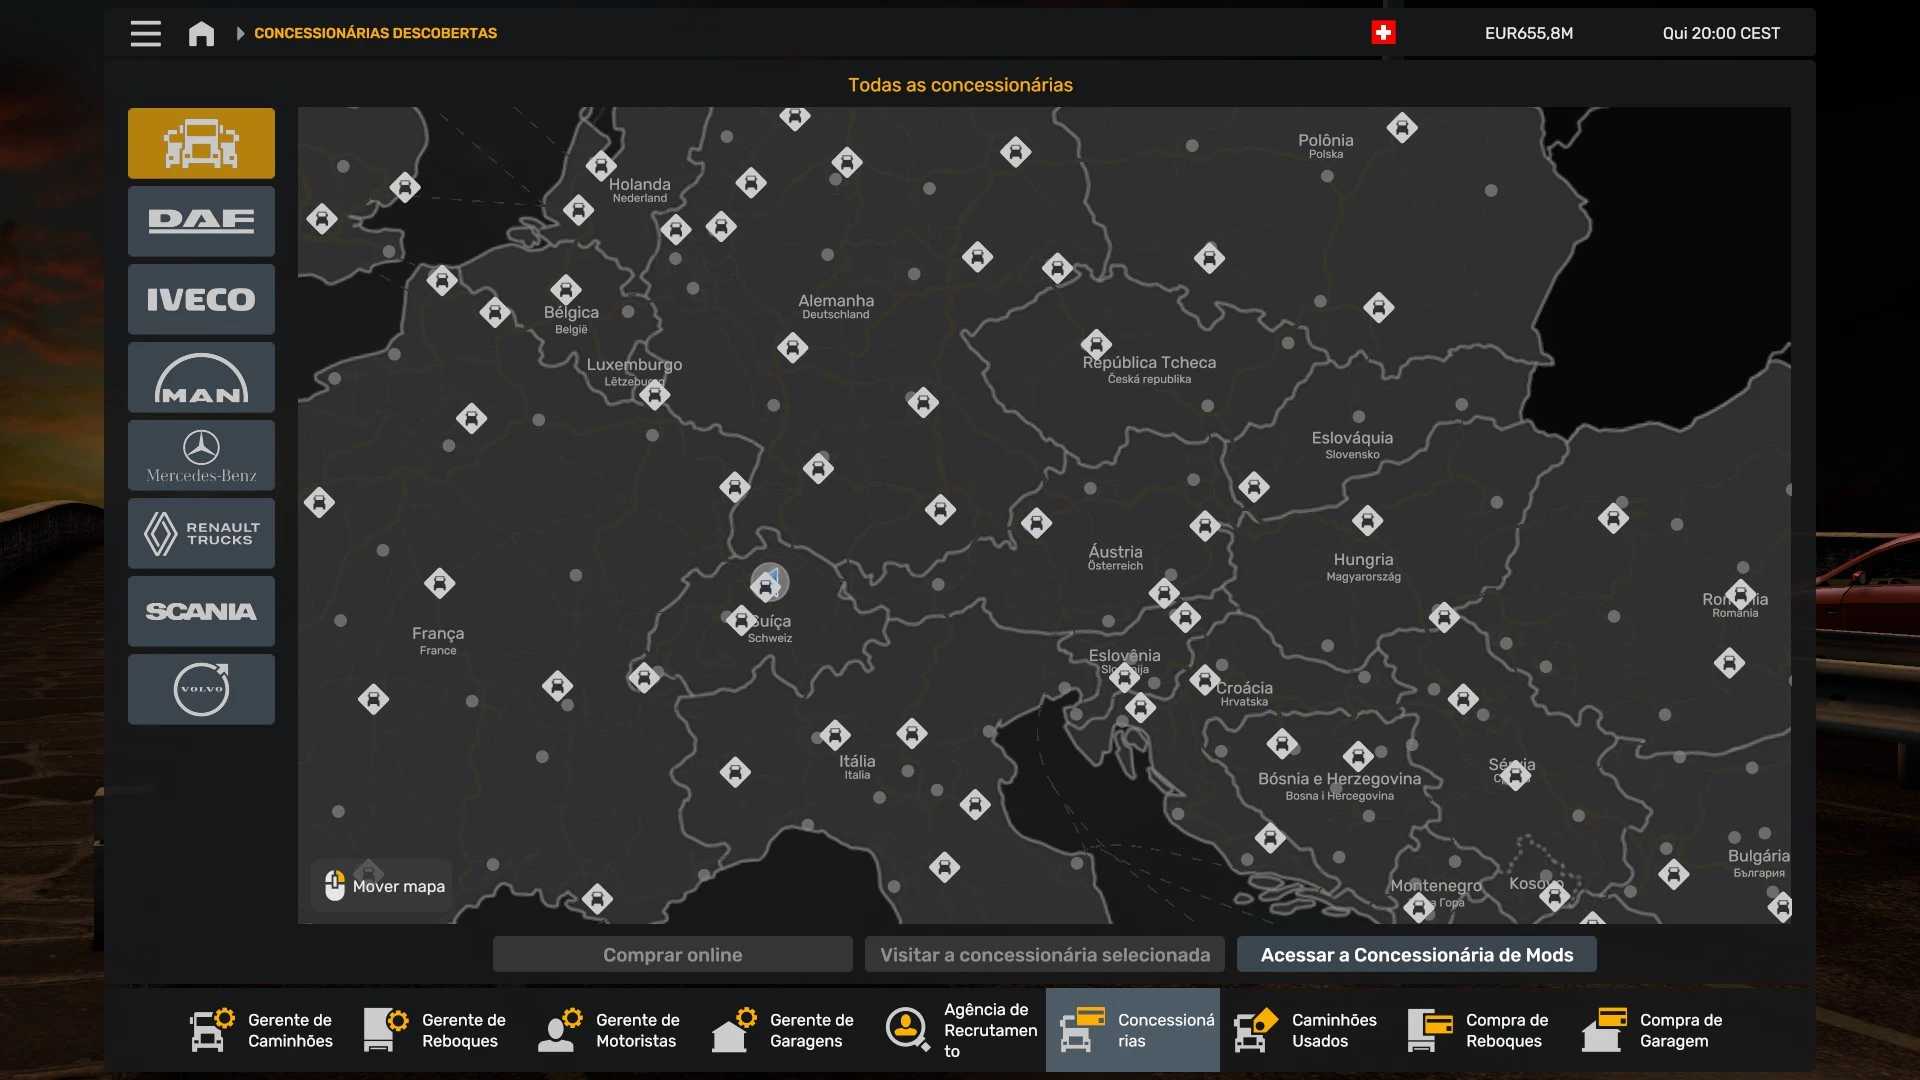This screenshot has height=1080, width=1920.
Task: Click Acessar a Concessionária de Mods button
Action: click(1416, 954)
